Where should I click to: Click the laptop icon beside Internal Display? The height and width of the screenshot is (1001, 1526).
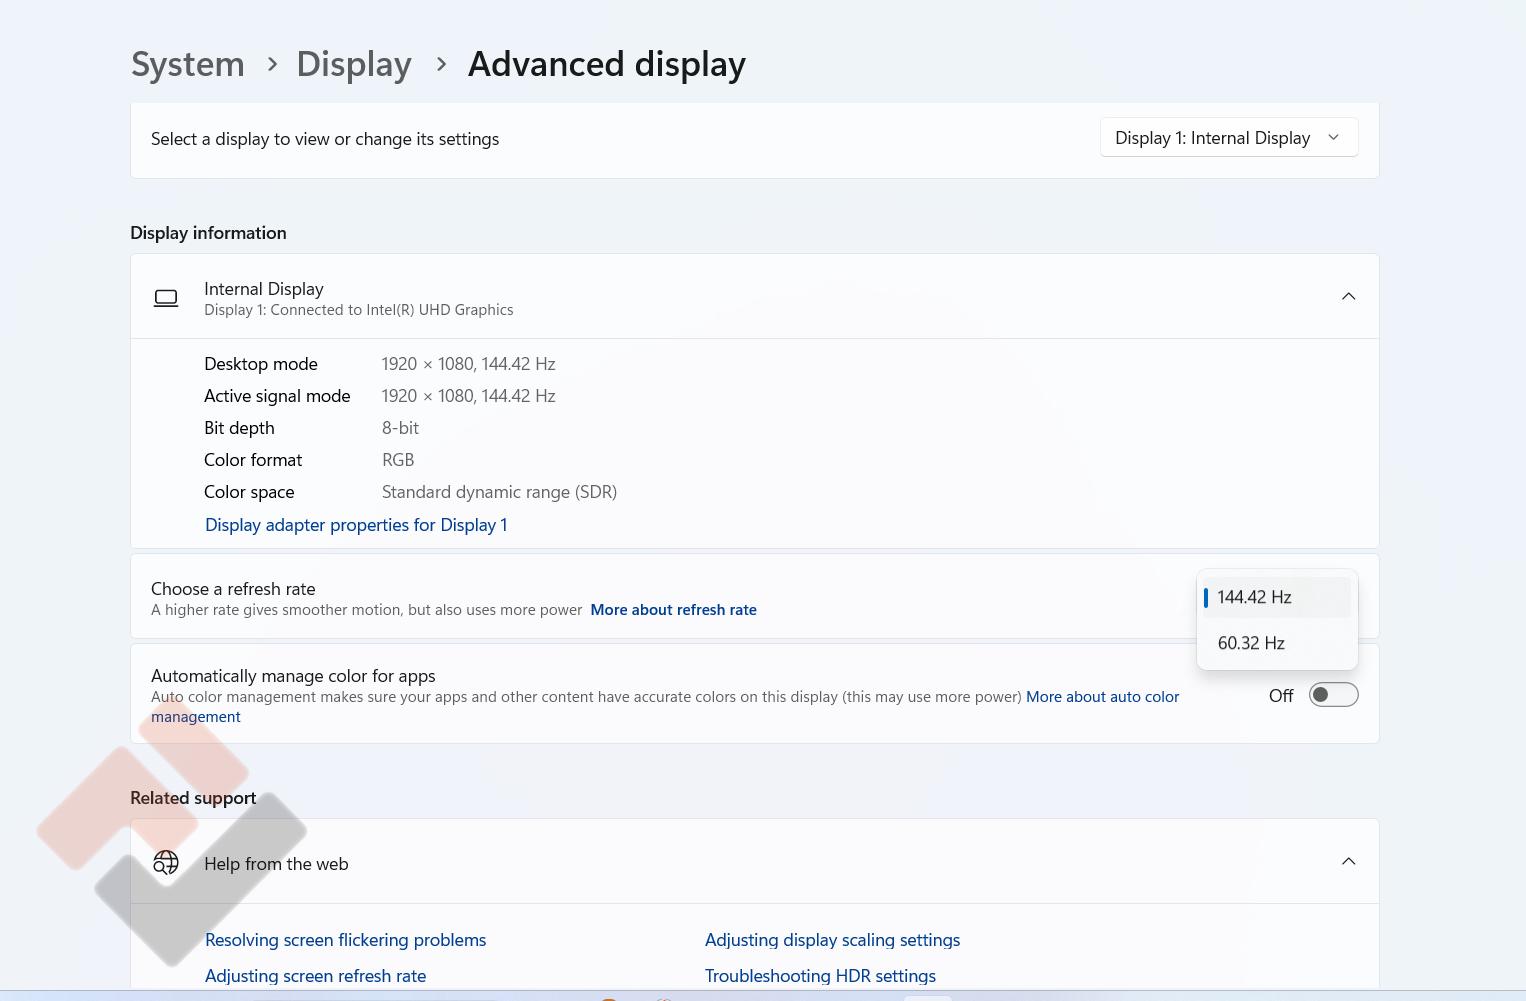166,298
